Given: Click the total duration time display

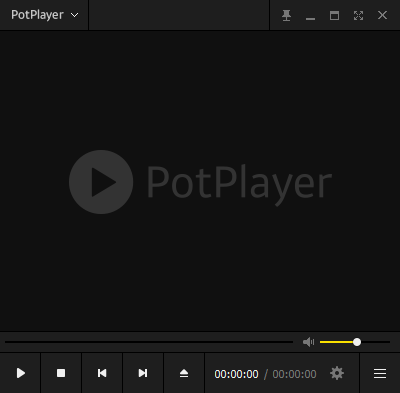Looking at the screenshot, I should [294, 374].
